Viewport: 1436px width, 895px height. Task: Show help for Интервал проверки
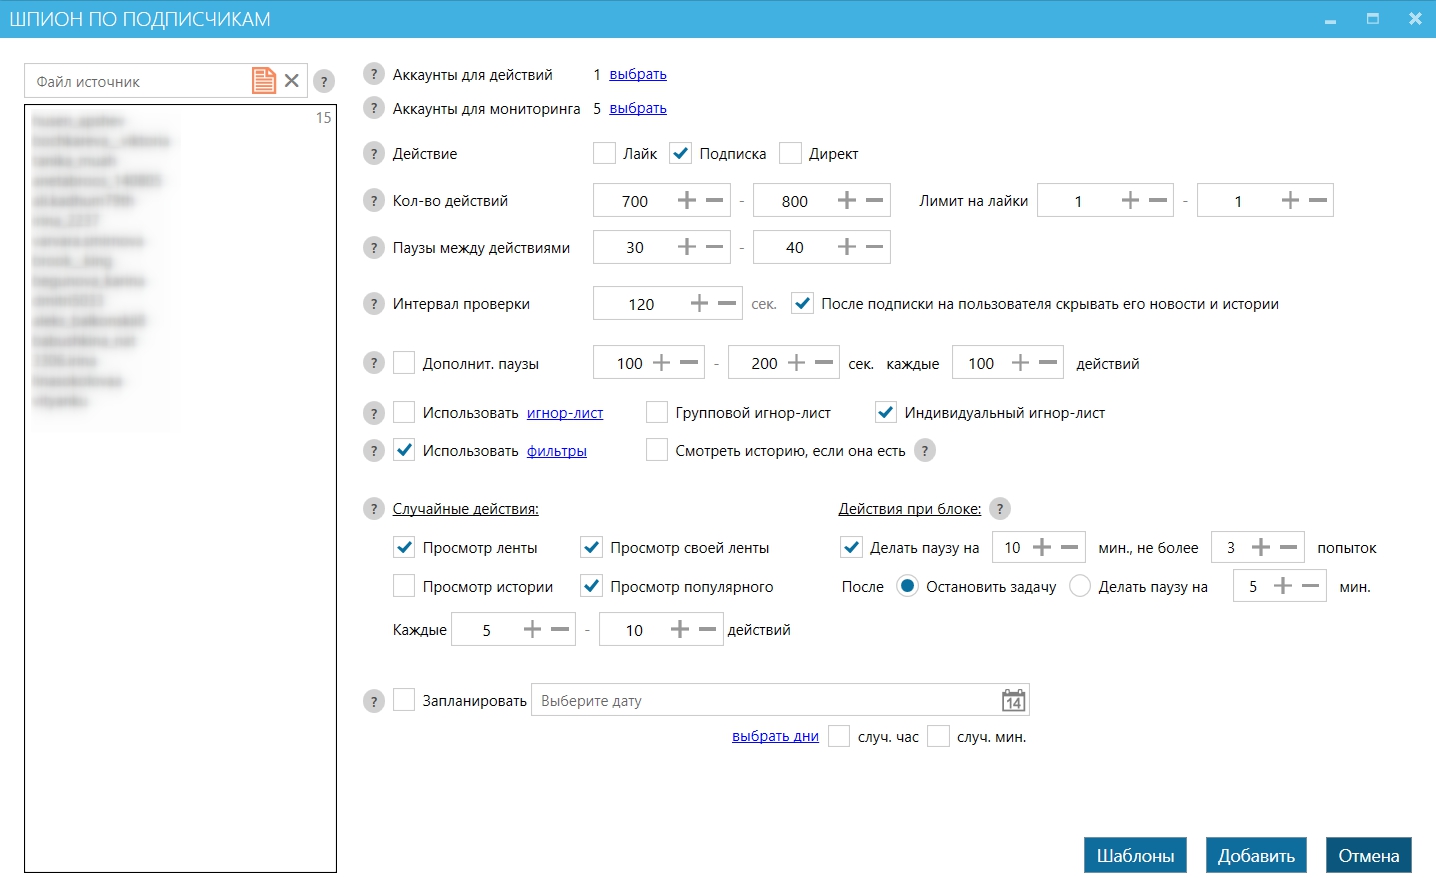coord(374,303)
